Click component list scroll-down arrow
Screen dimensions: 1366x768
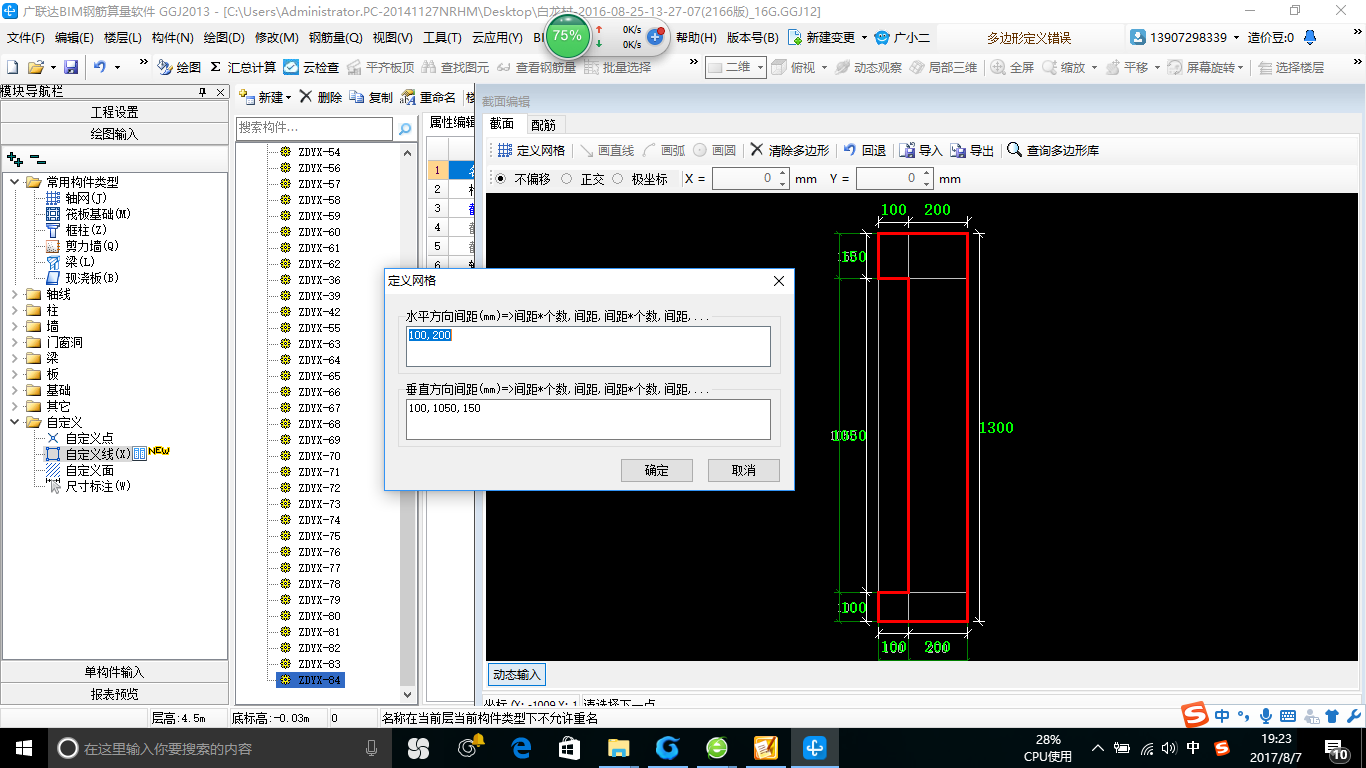[407, 694]
